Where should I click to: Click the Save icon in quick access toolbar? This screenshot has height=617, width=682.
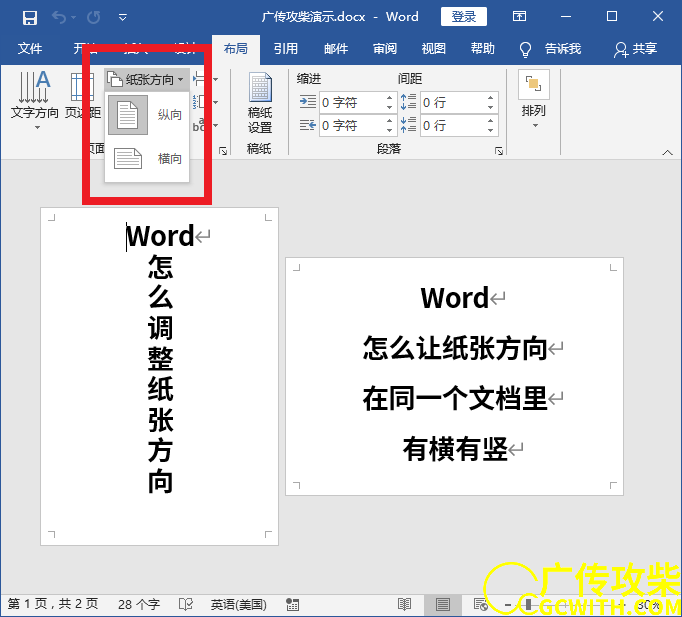(30, 17)
